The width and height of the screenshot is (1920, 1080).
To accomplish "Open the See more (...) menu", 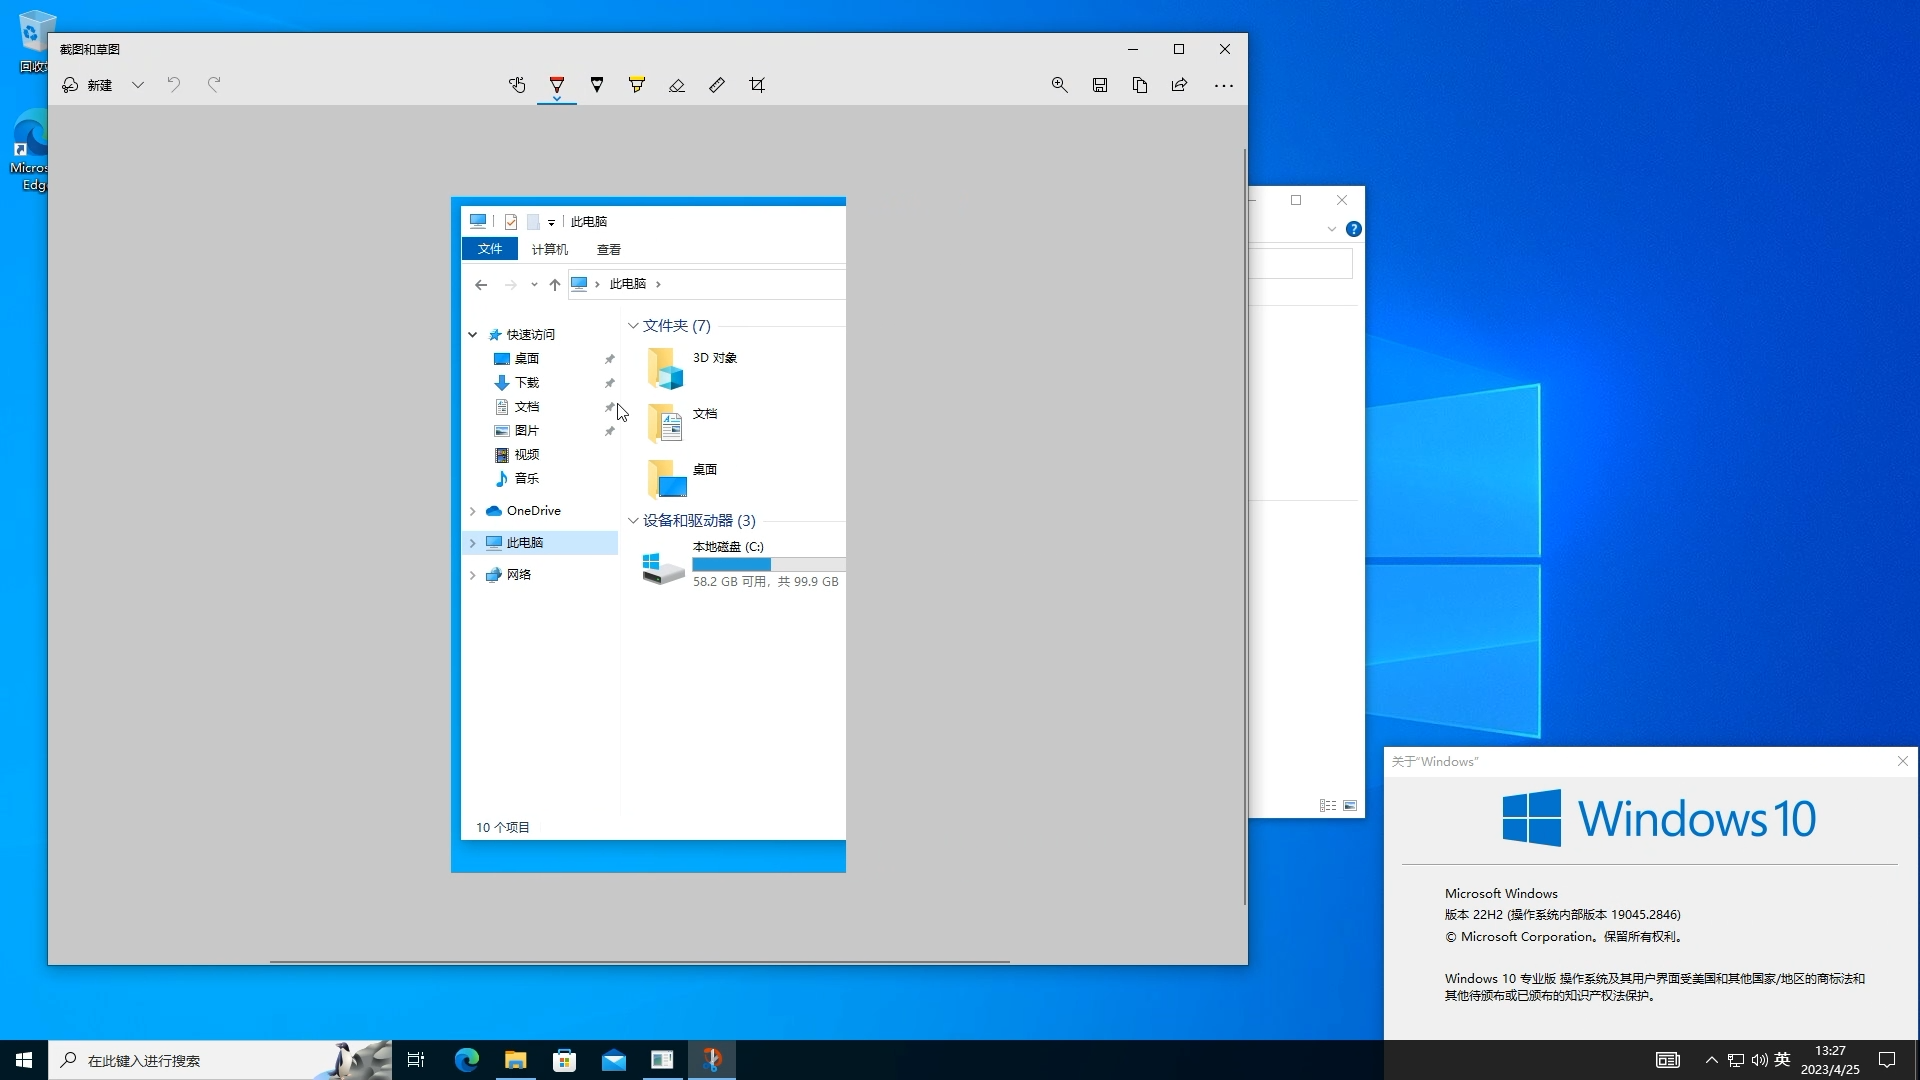I will click(x=1224, y=86).
